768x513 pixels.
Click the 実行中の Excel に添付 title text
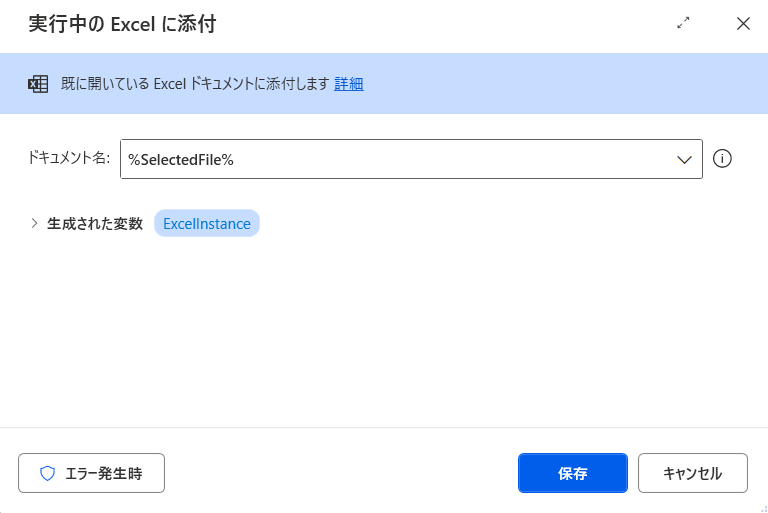(122, 24)
